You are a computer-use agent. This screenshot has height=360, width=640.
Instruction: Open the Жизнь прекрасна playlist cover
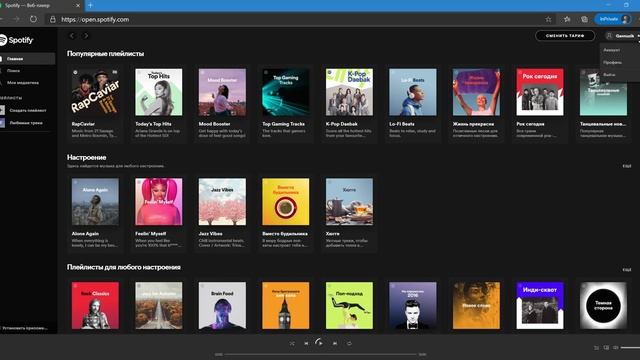coord(476,92)
